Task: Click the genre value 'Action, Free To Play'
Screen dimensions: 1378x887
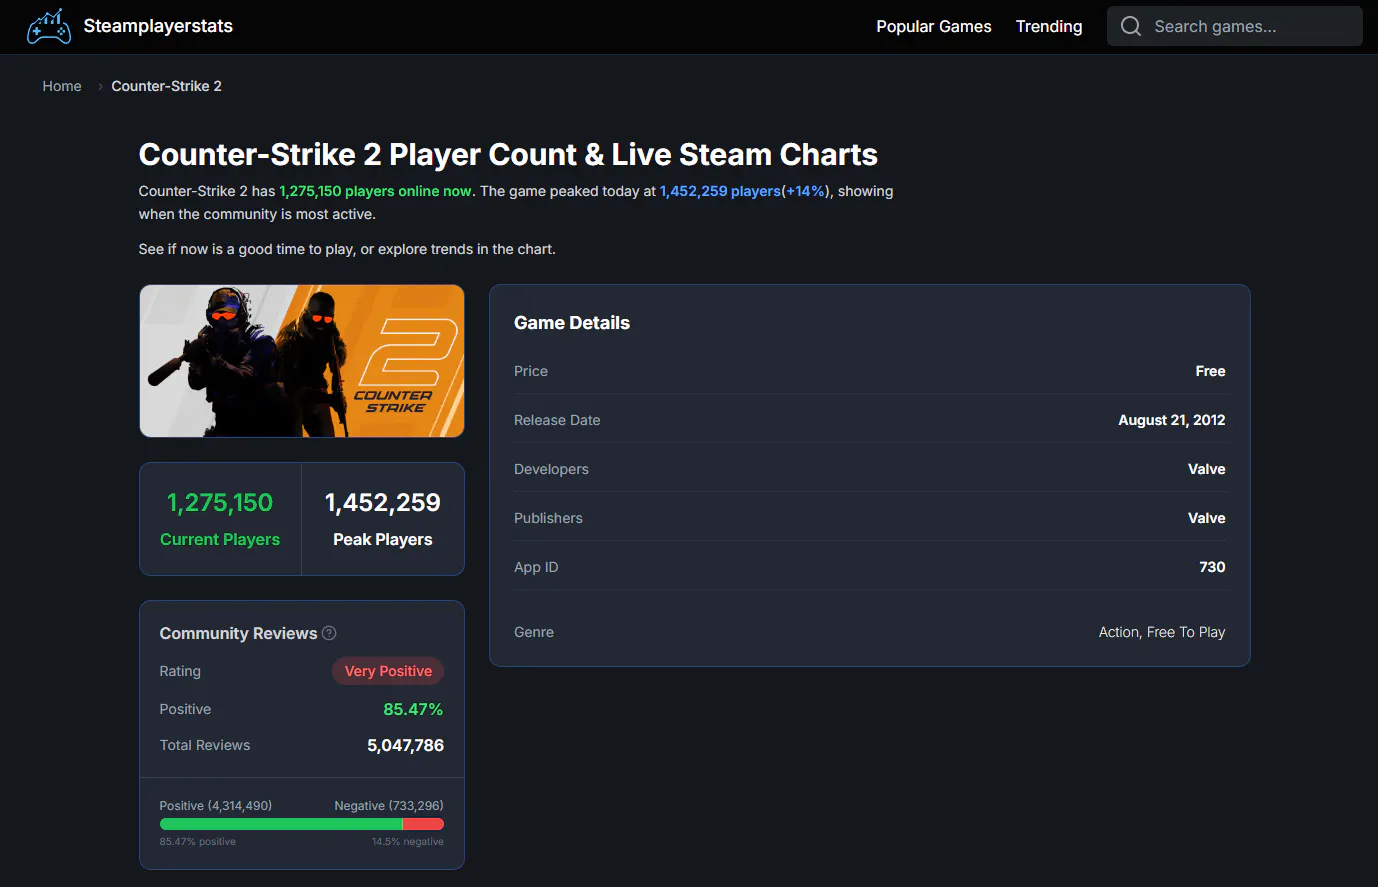Action: (1162, 632)
